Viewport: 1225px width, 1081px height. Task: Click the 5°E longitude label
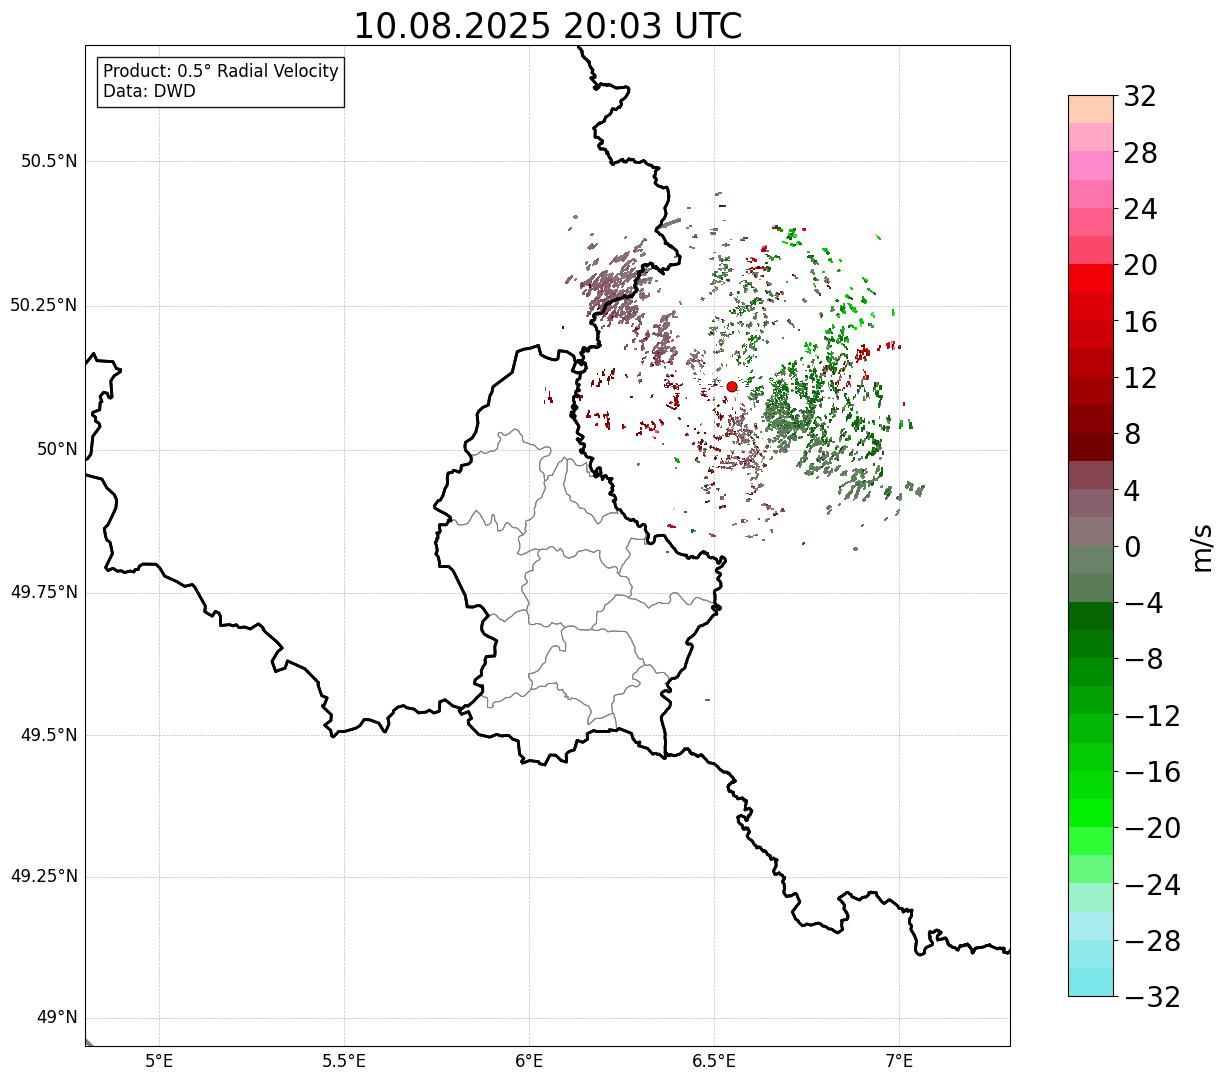(160, 1061)
